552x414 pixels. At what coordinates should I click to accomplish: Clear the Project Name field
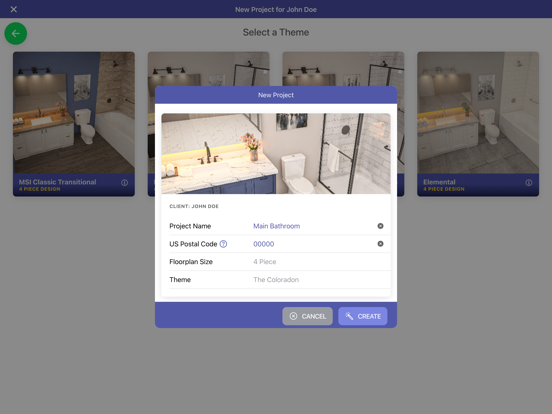[x=380, y=226]
